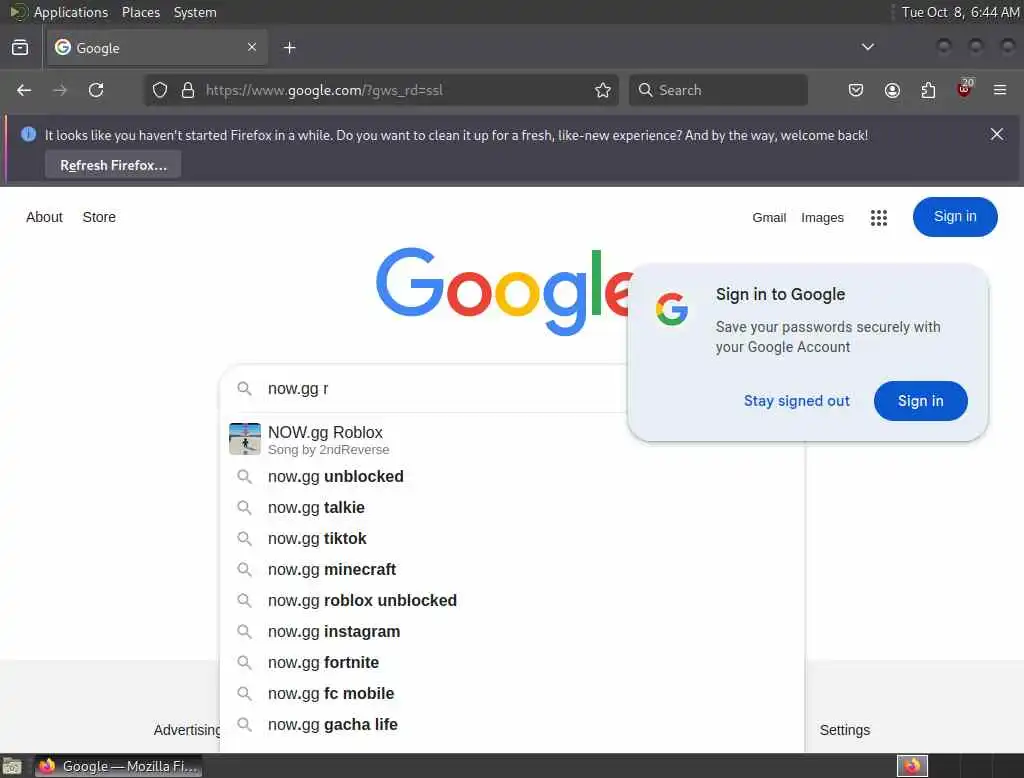Viewport: 1024px width, 778px height.
Task: Open the Applications menu
Action: tap(71, 12)
